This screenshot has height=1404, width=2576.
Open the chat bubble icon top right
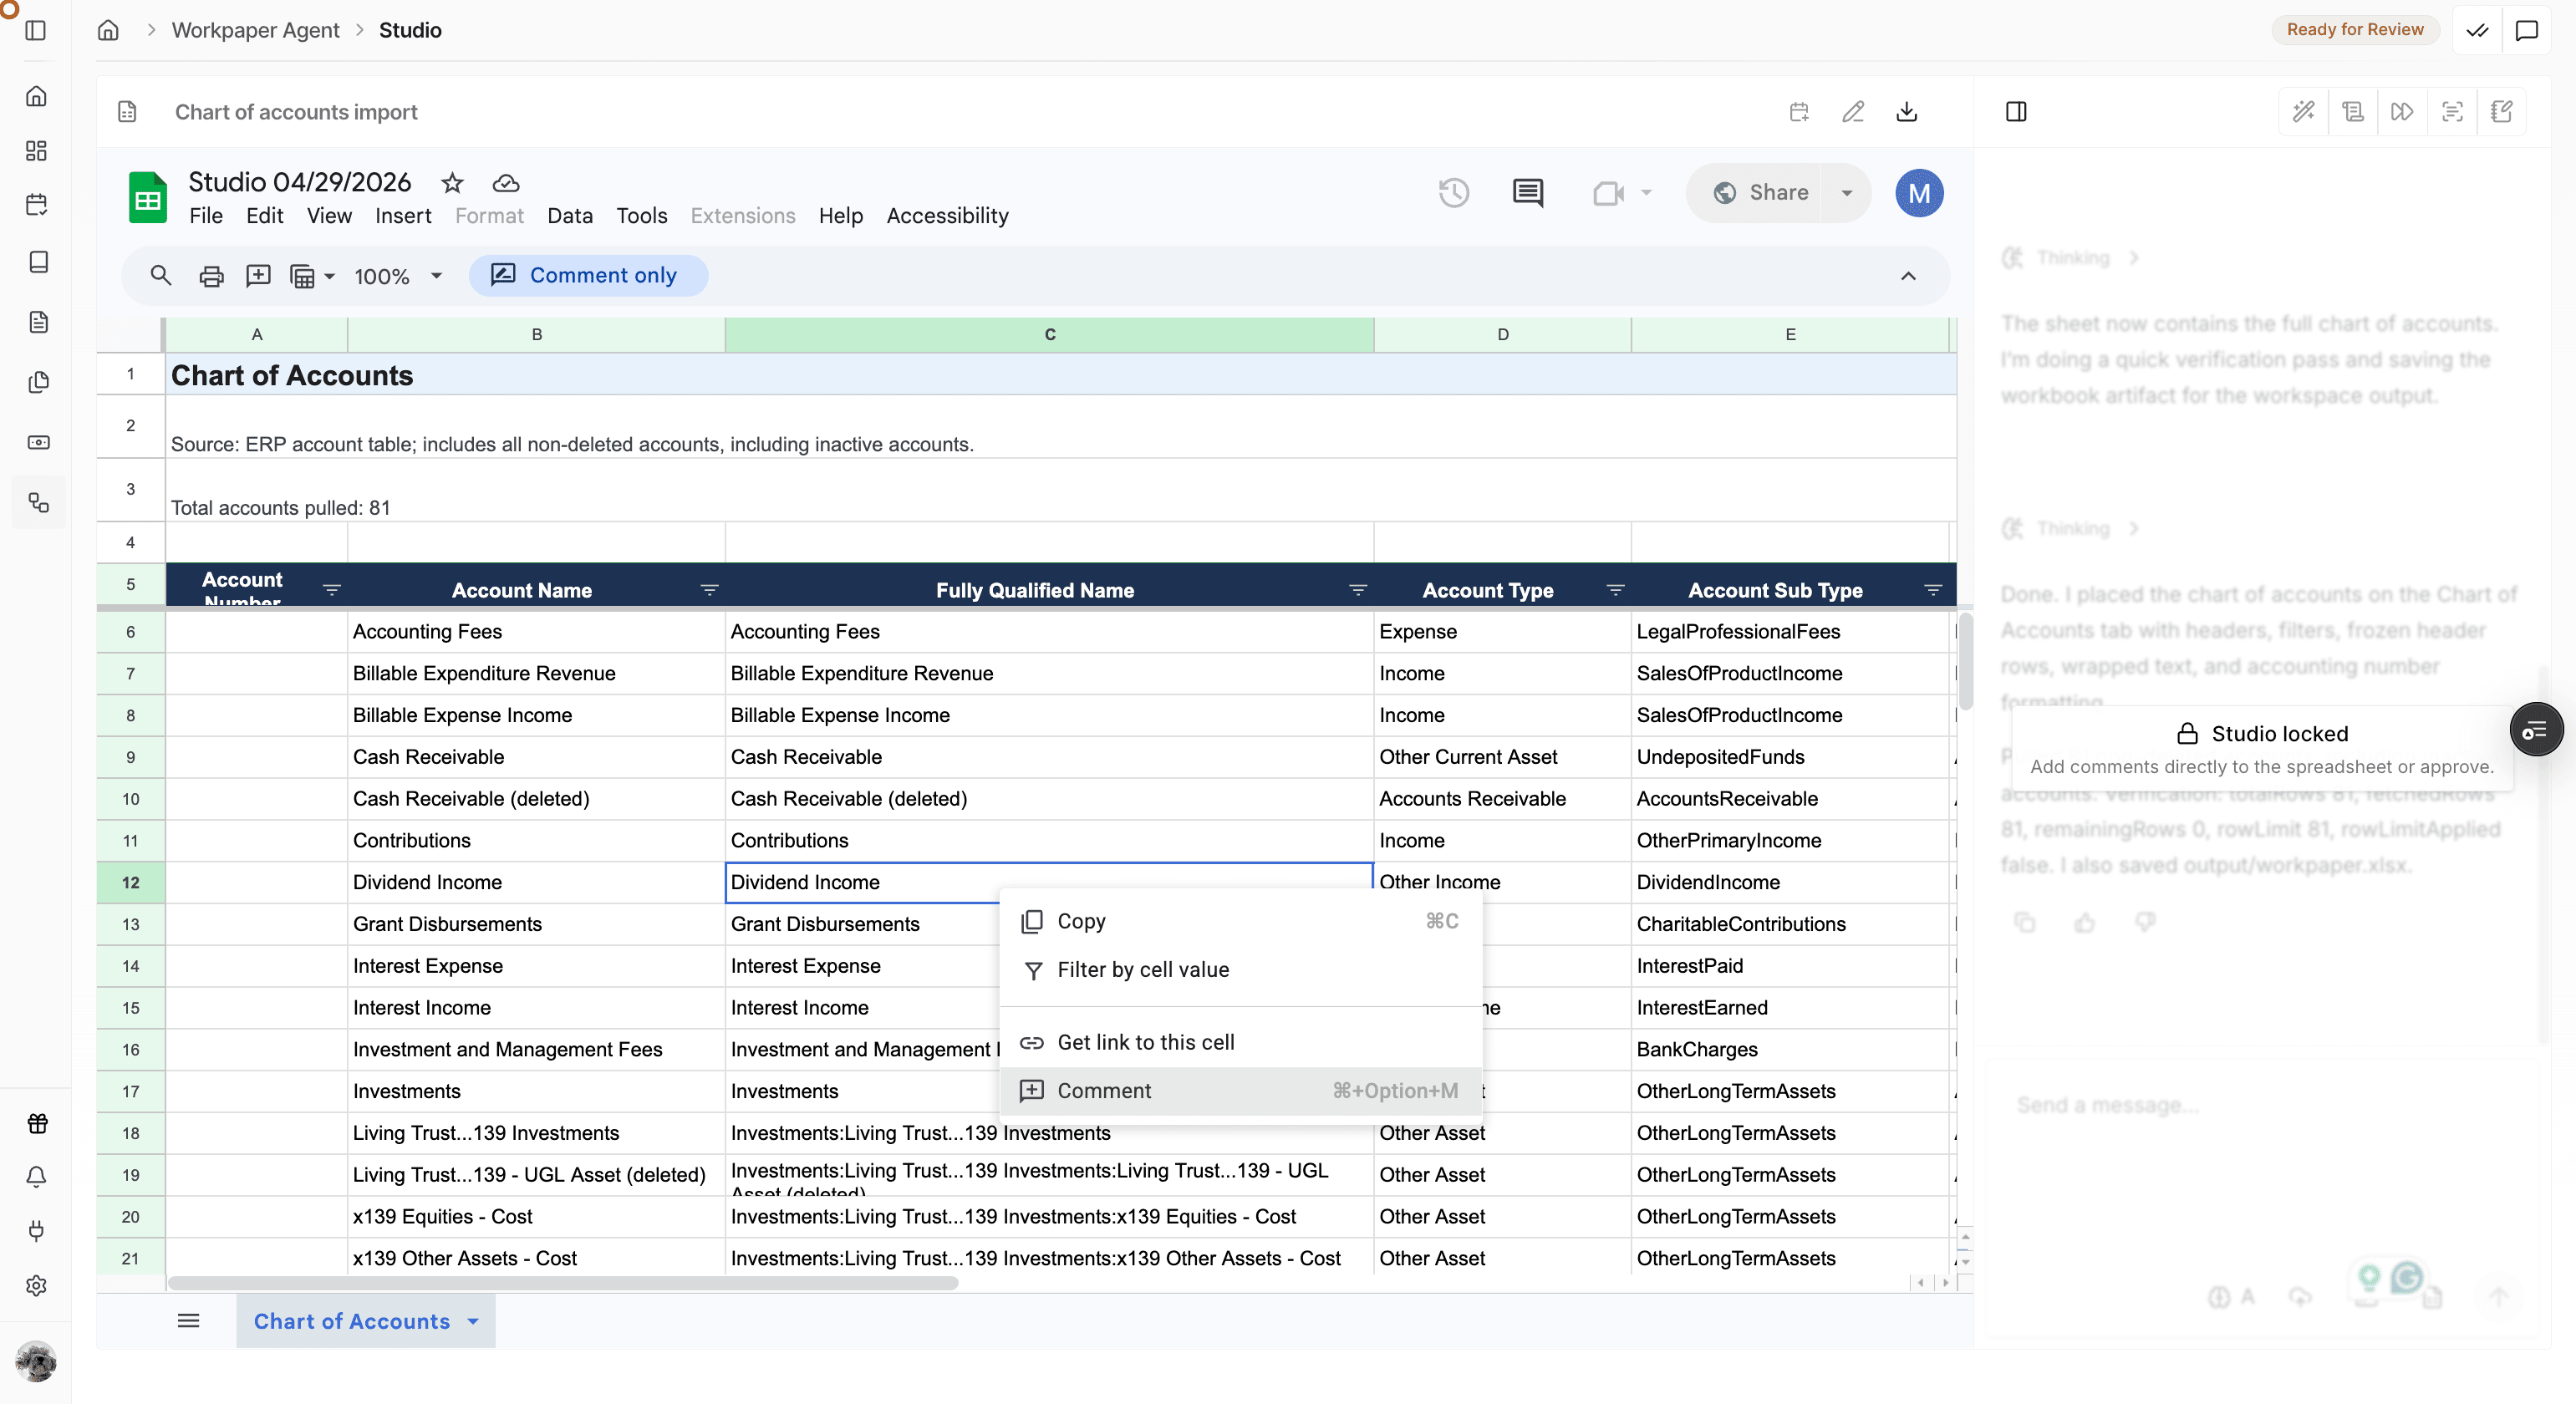tap(2527, 30)
